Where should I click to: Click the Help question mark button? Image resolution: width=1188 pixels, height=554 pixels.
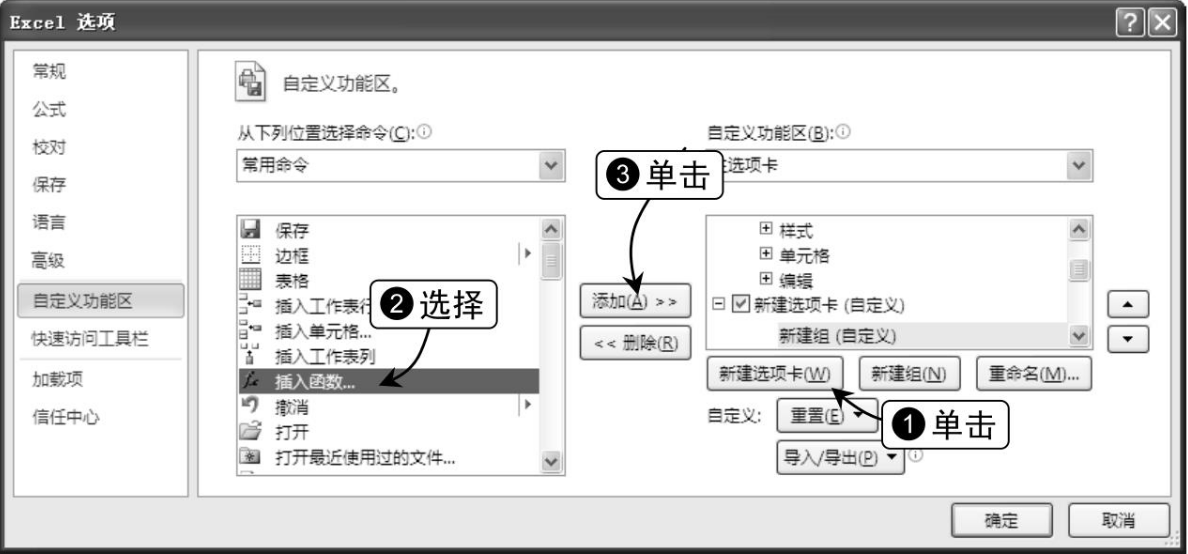coord(1130,23)
